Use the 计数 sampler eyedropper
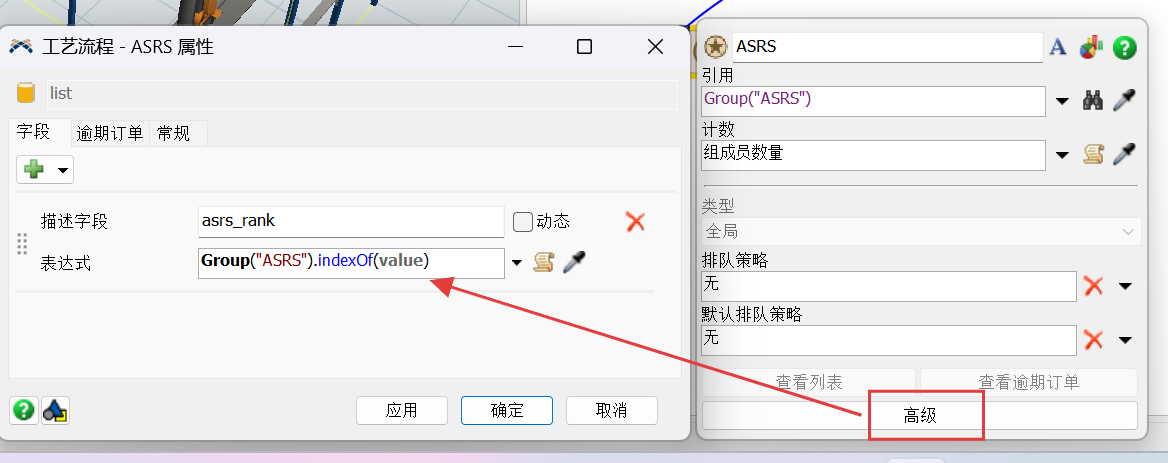This screenshot has height=463, width=1168. (x=1124, y=155)
